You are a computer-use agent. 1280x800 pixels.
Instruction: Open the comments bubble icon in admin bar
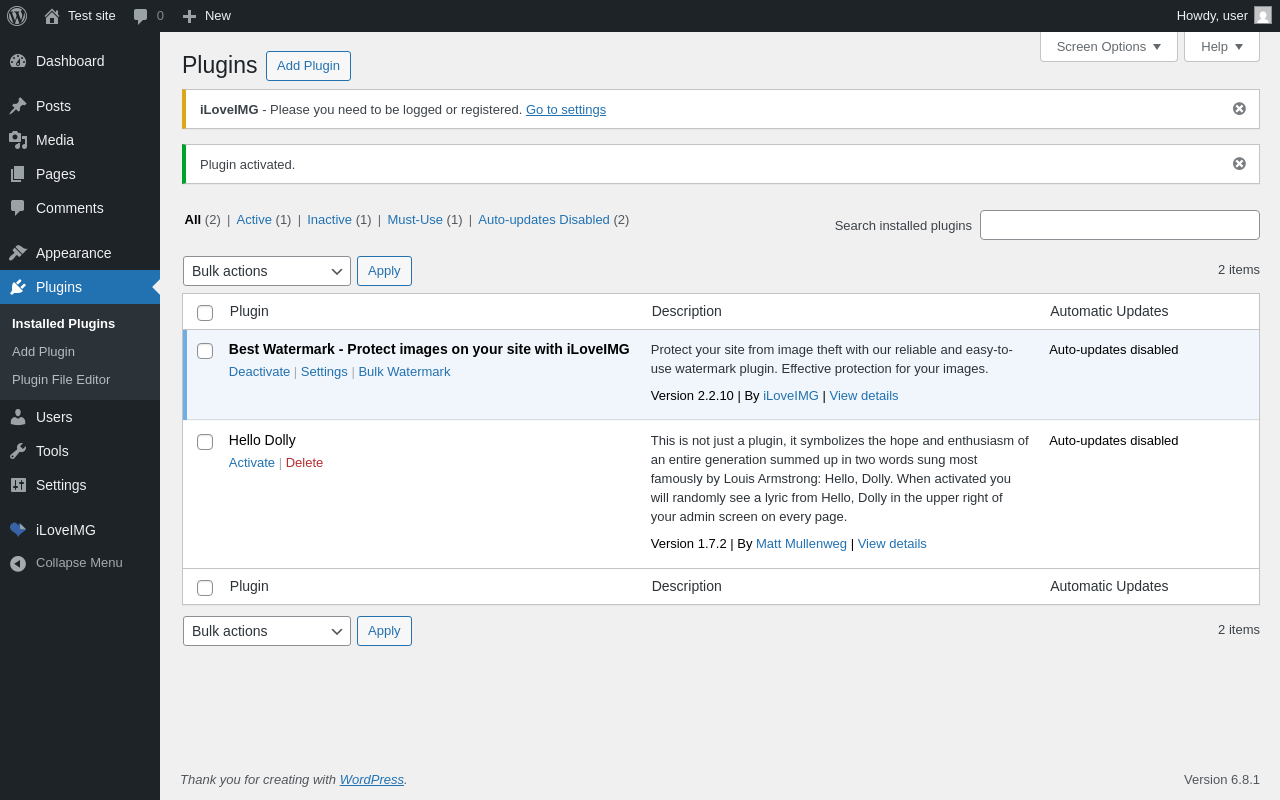(141, 16)
